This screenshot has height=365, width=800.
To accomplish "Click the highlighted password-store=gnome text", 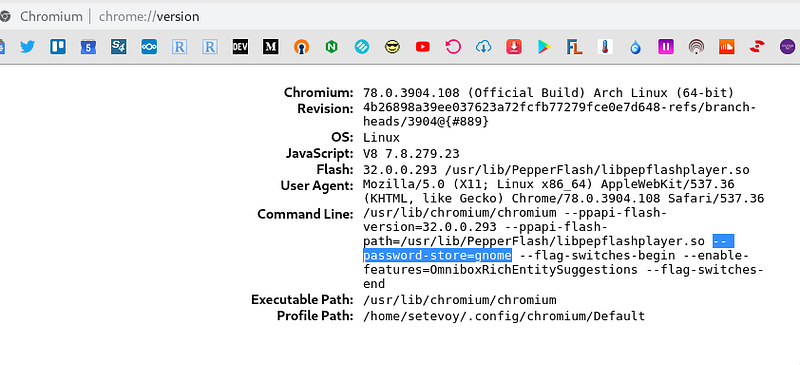I will tap(437, 255).
